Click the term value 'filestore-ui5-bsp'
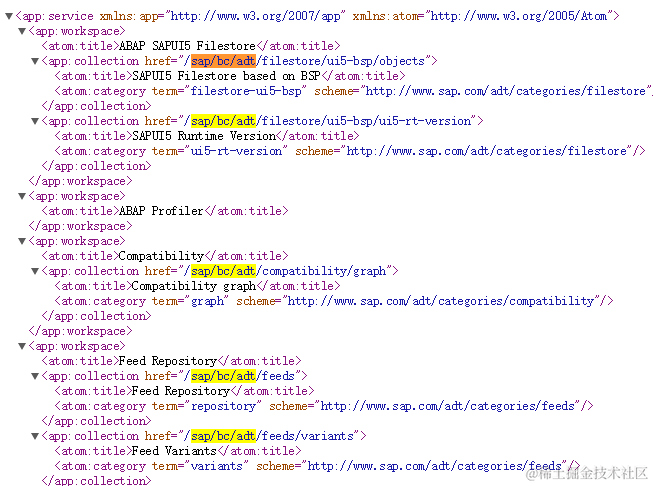 (246, 91)
